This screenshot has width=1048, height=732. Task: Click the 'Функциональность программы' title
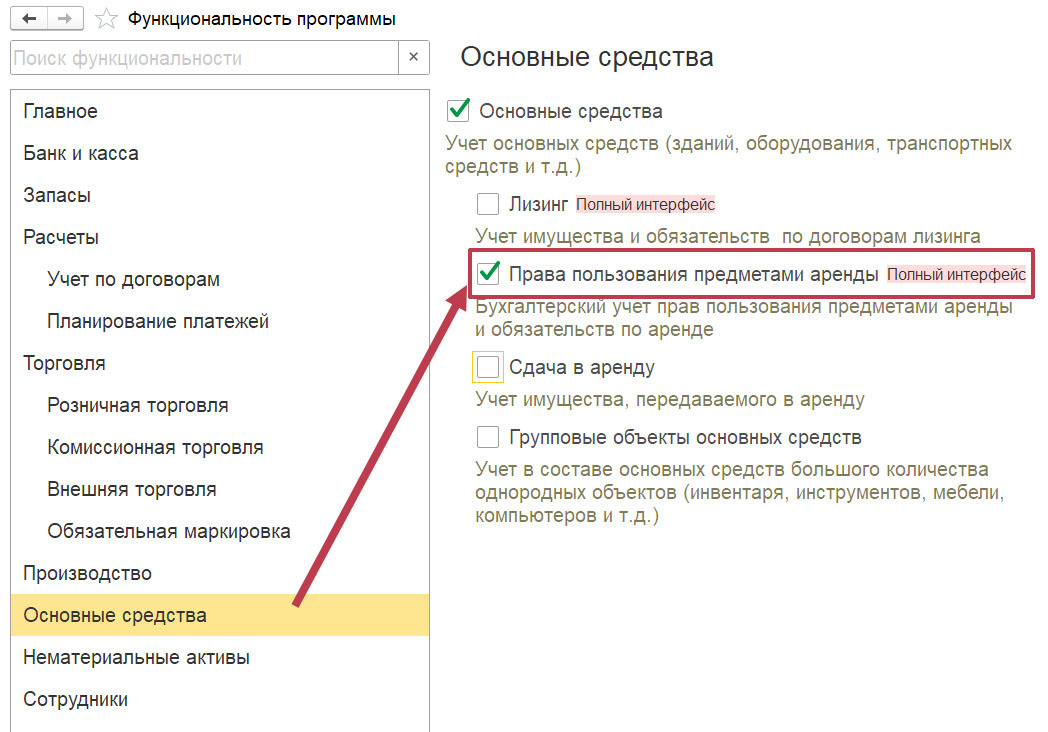pyautogui.click(x=261, y=19)
